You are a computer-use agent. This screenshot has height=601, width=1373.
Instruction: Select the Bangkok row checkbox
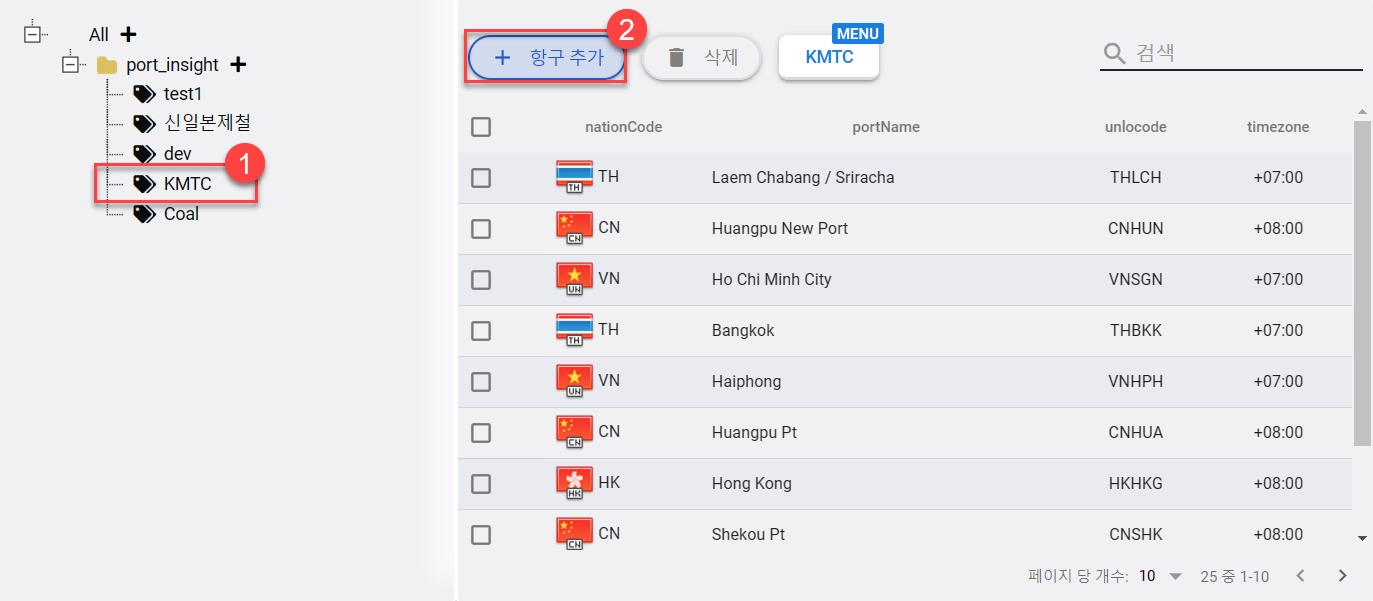tap(481, 331)
